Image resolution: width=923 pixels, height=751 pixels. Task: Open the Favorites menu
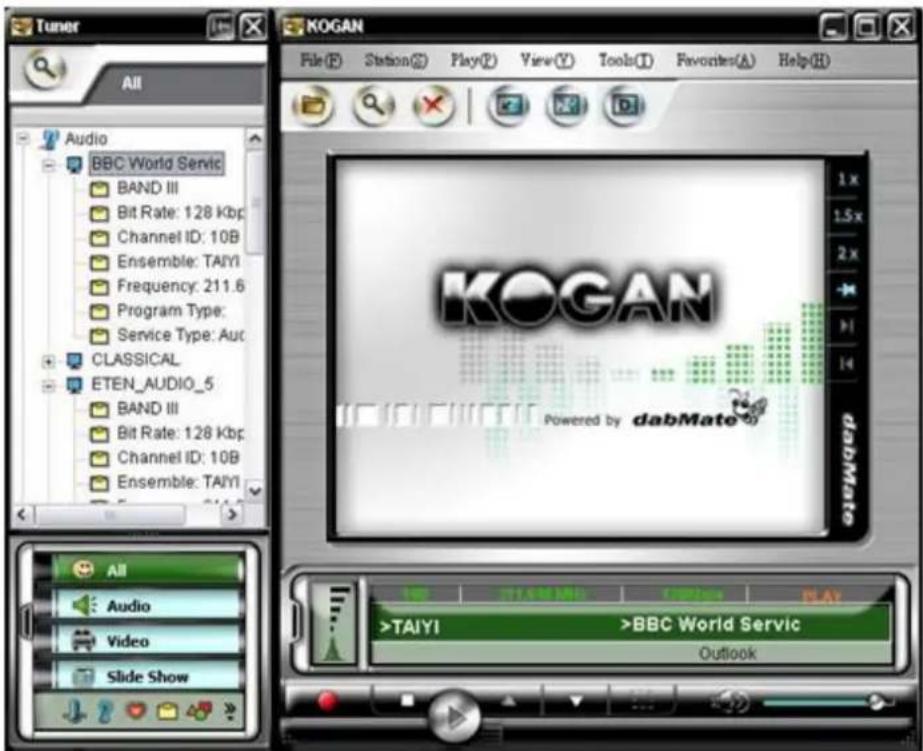pyautogui.click(x=715, y=60)
